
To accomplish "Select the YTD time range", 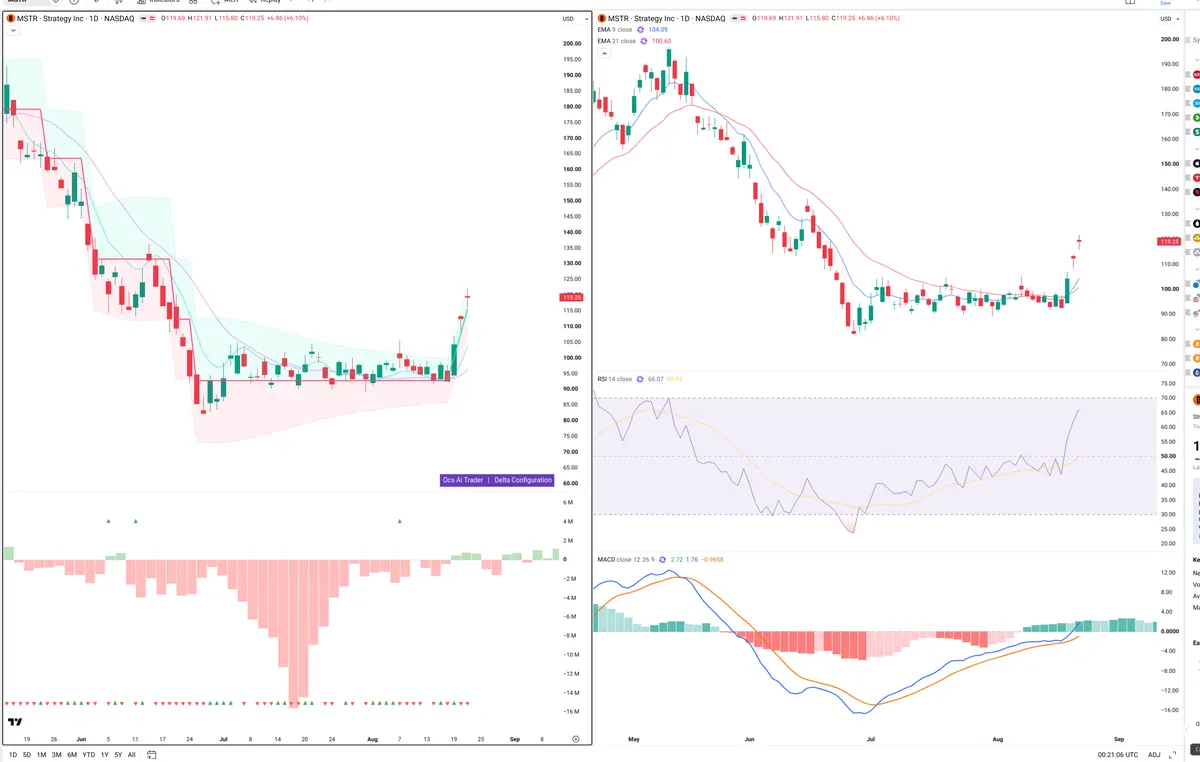I will pos(88,755).
